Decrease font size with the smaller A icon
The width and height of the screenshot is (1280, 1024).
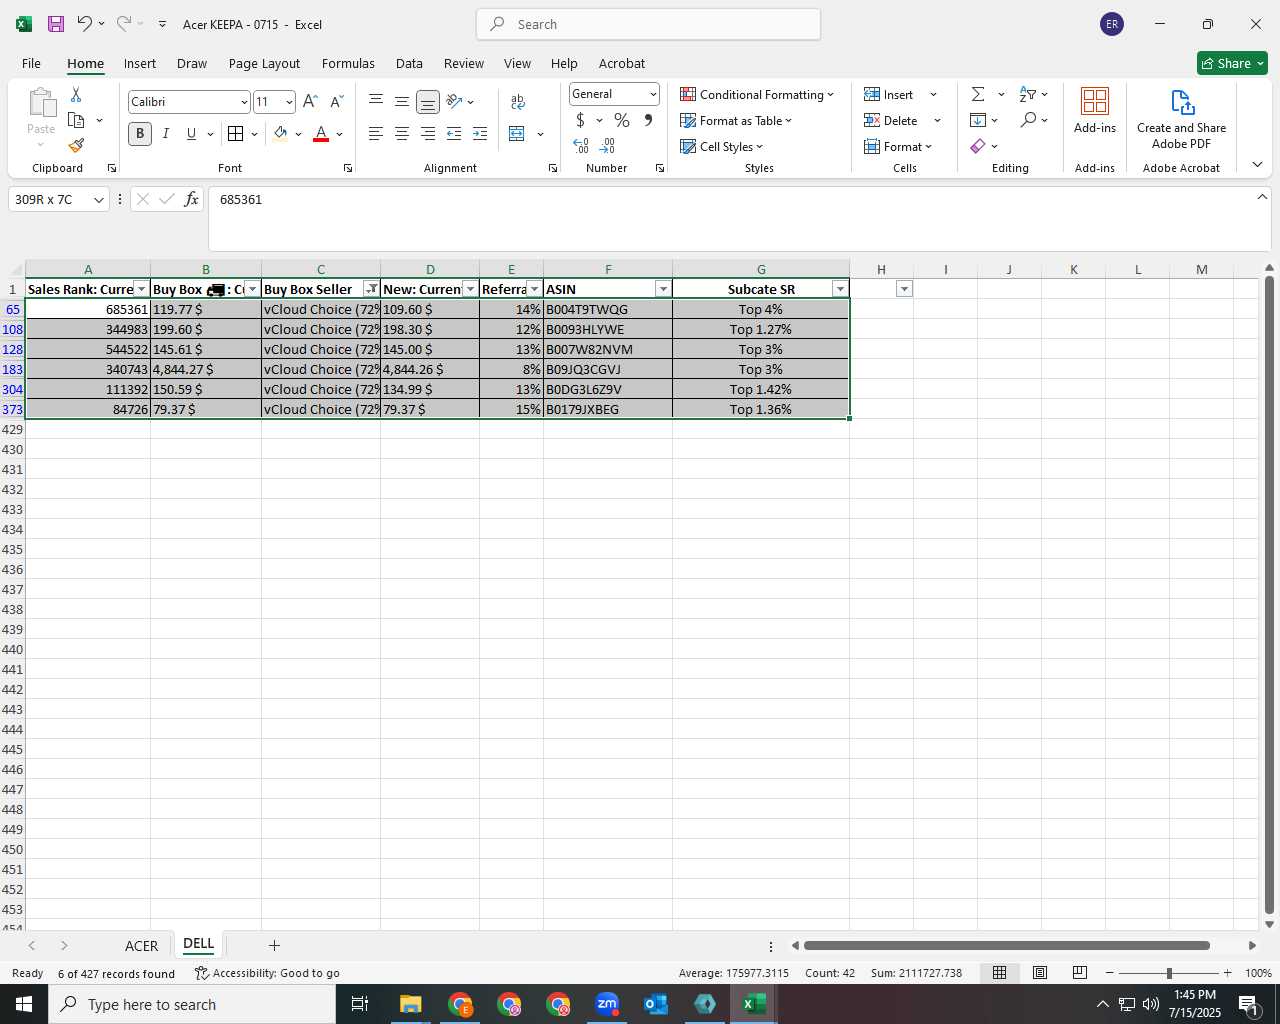coord(336,101)
